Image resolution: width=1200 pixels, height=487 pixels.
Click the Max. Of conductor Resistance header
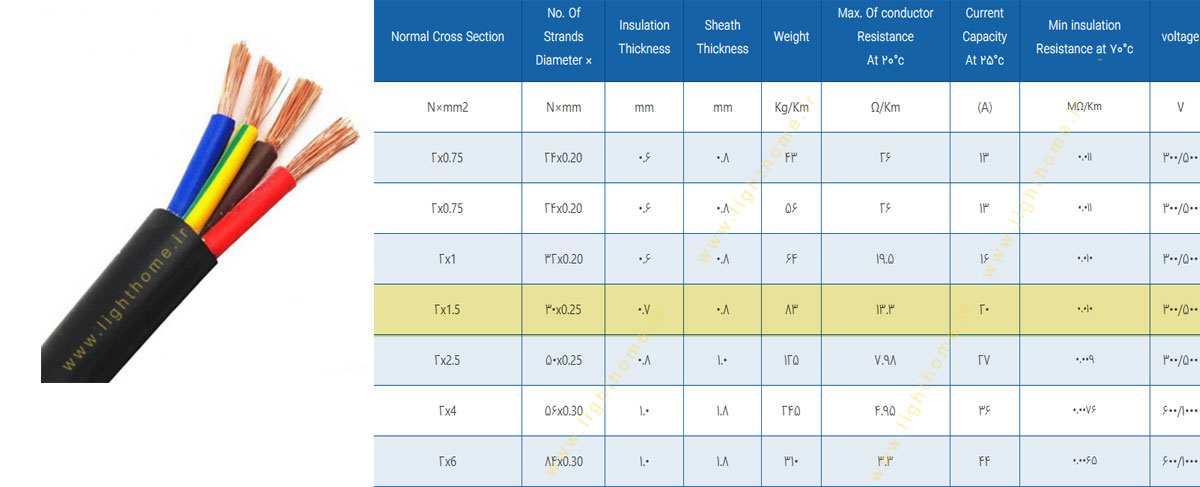[x=885, y=37]
